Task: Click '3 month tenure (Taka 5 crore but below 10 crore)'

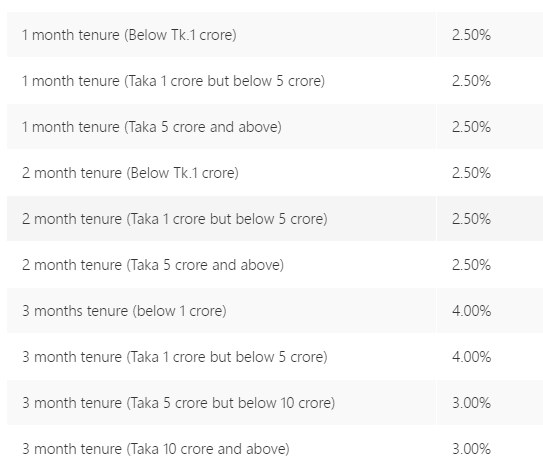Action: coord(179,403)
